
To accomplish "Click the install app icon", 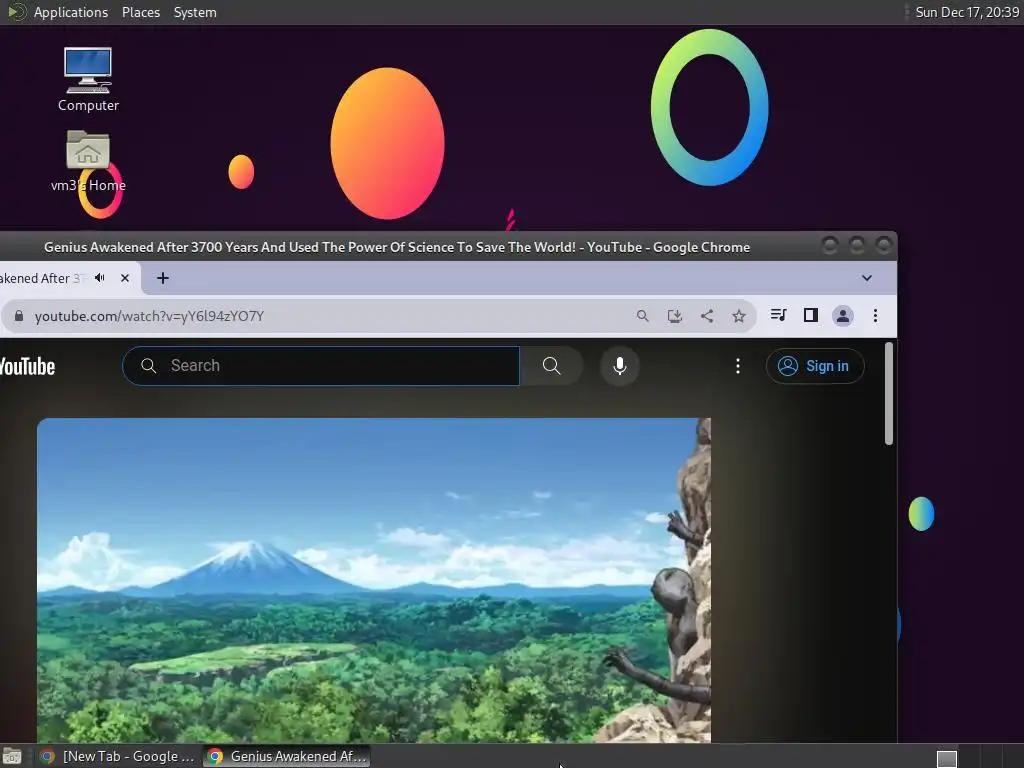I will point(675,316).
